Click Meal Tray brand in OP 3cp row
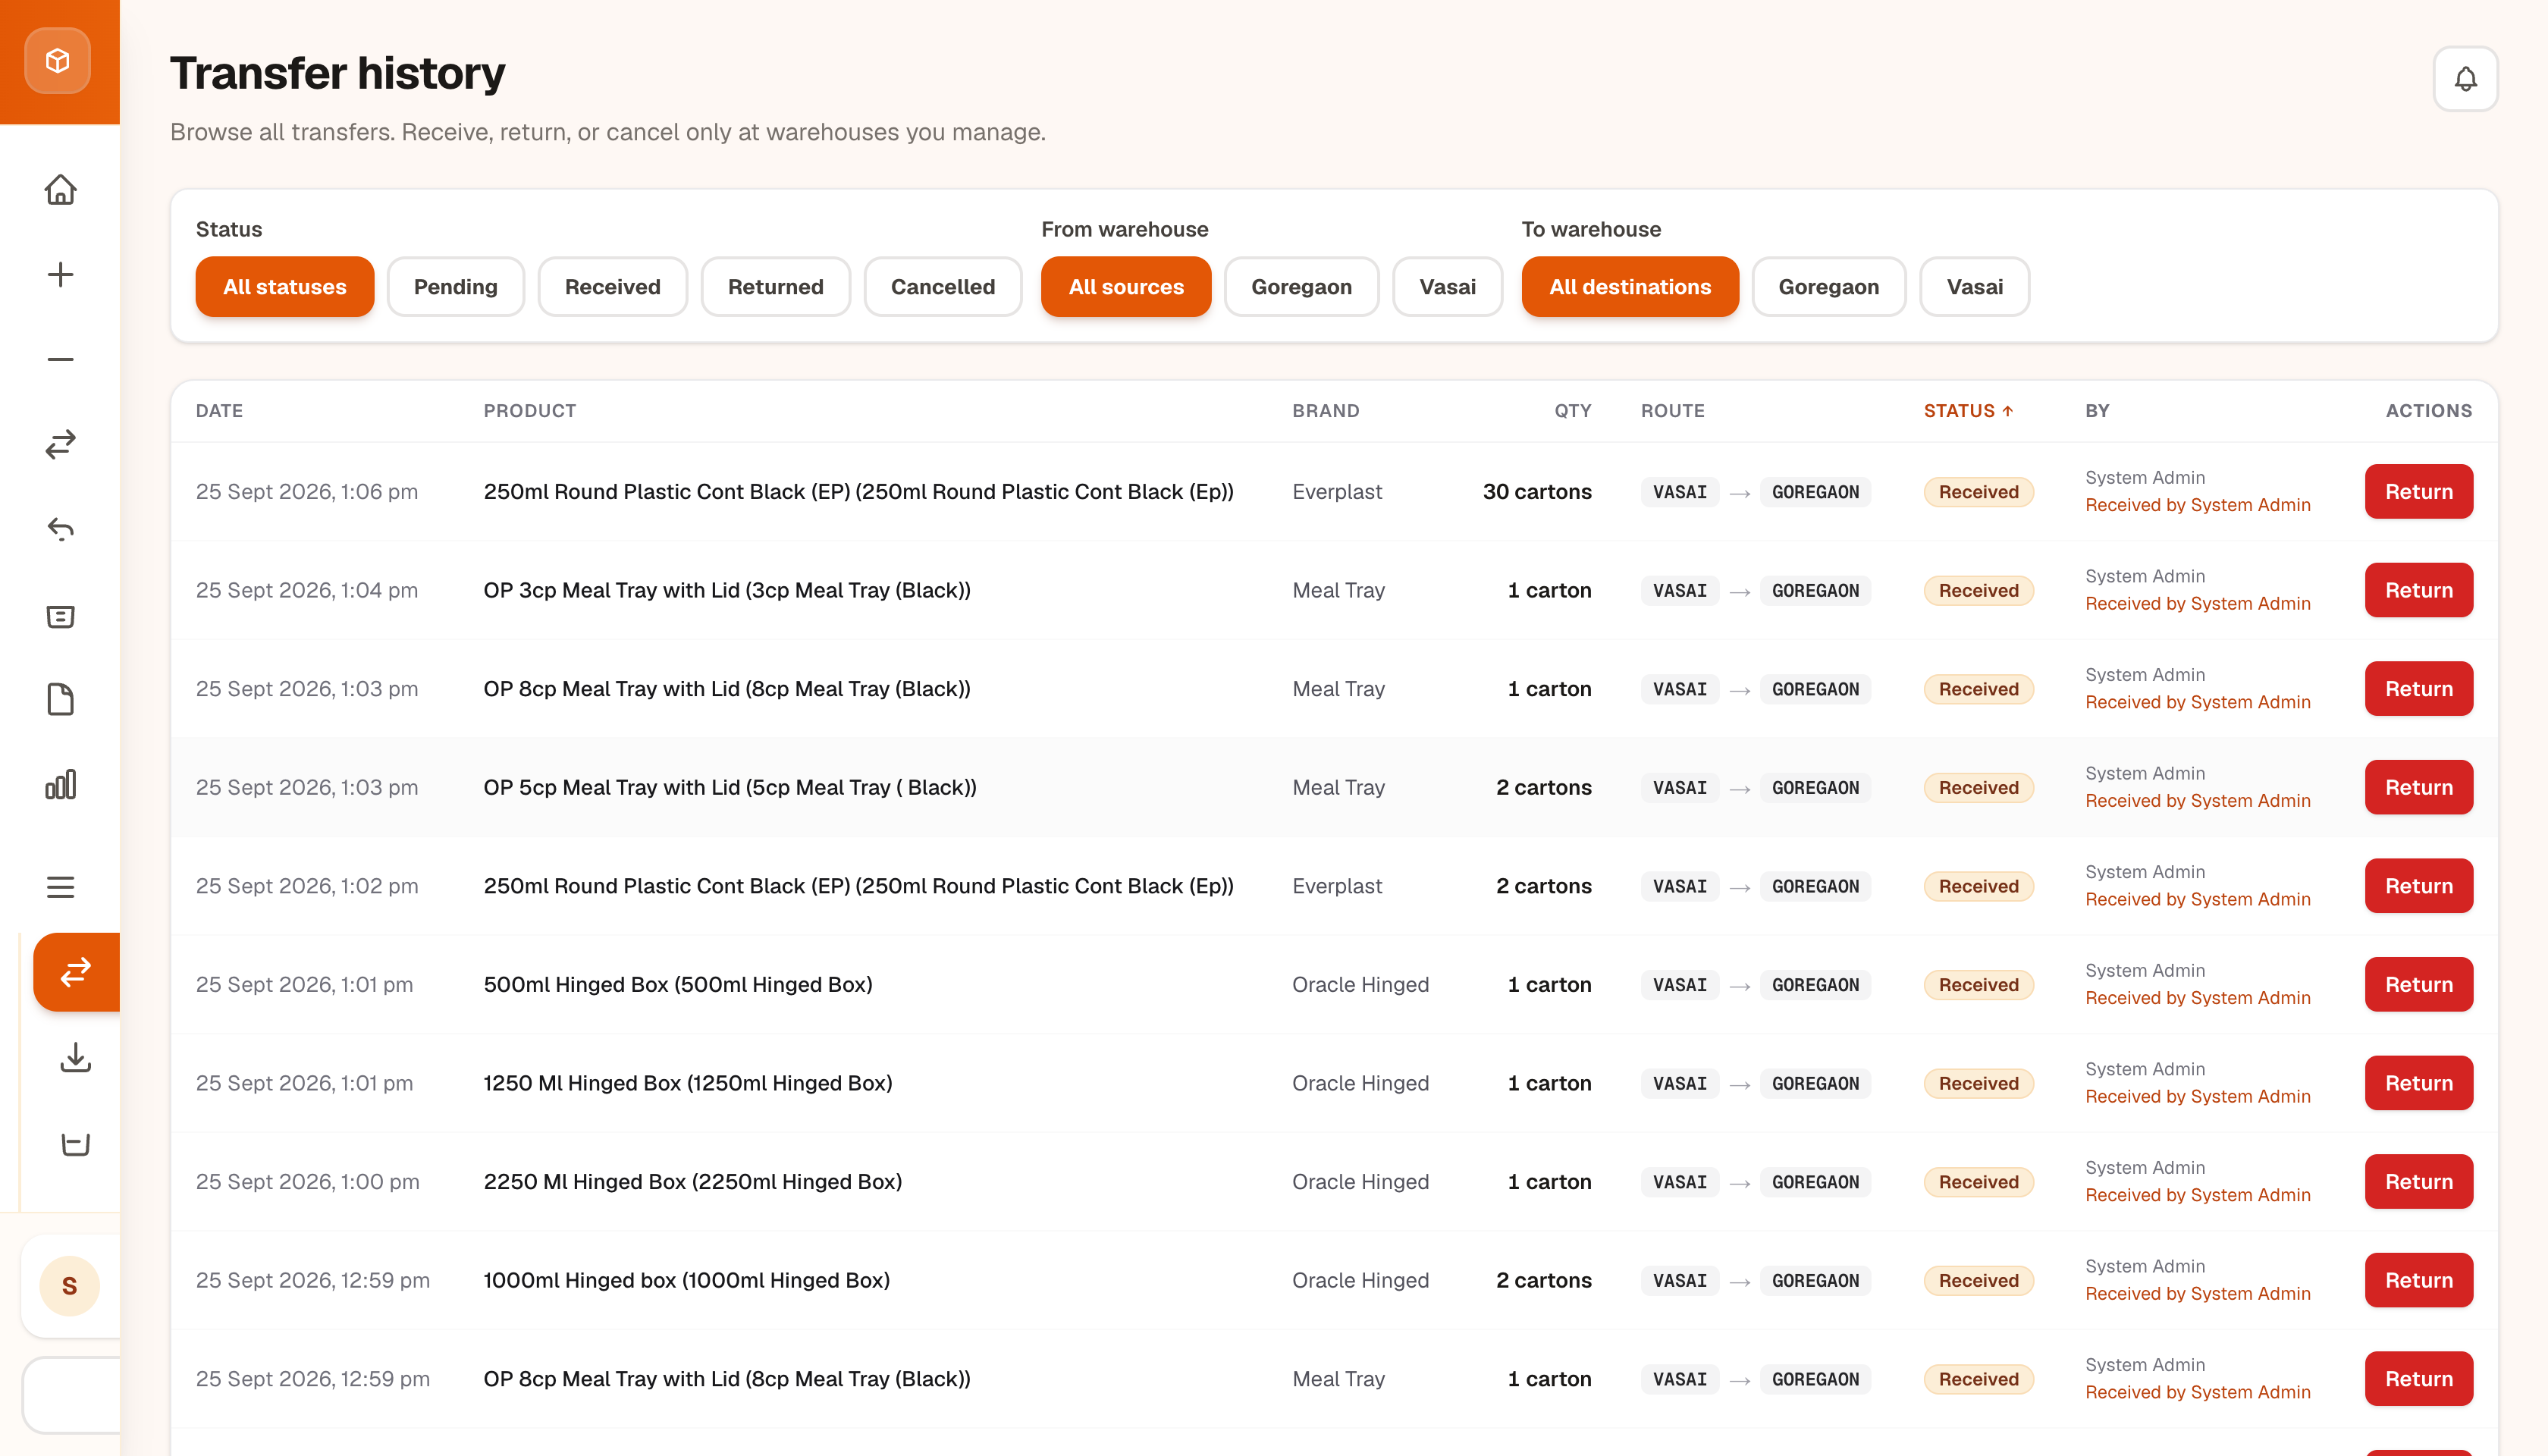This screenshot has height=1456, width=2548. (x=1338, y=591)
